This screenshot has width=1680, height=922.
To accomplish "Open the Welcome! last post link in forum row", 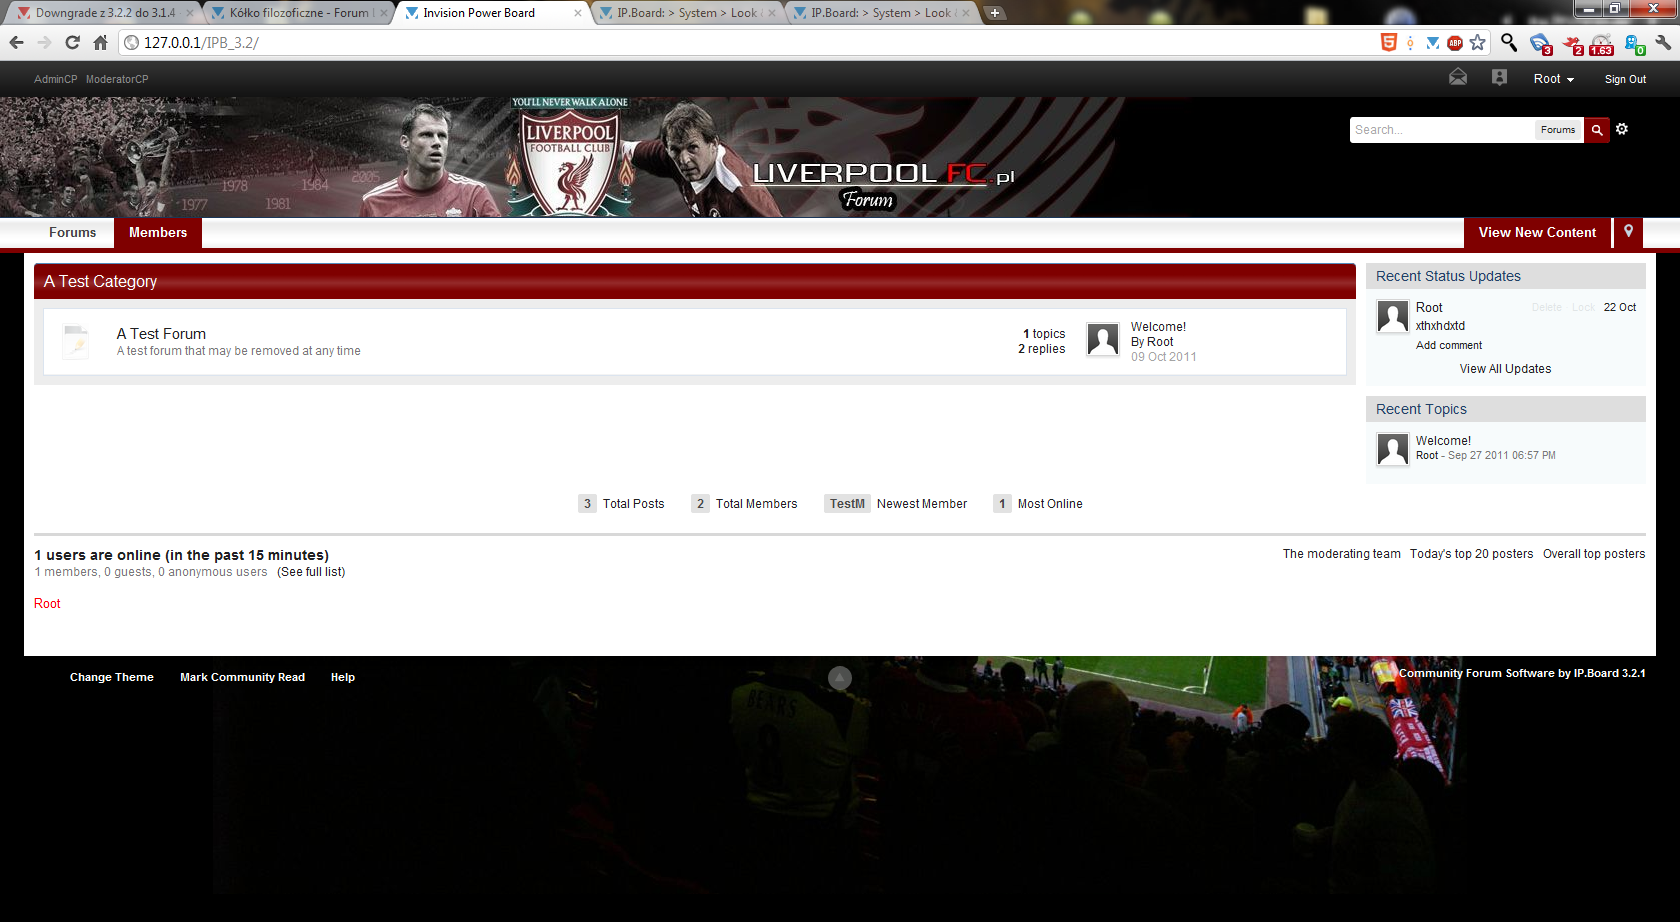I will click(1158, 327).
